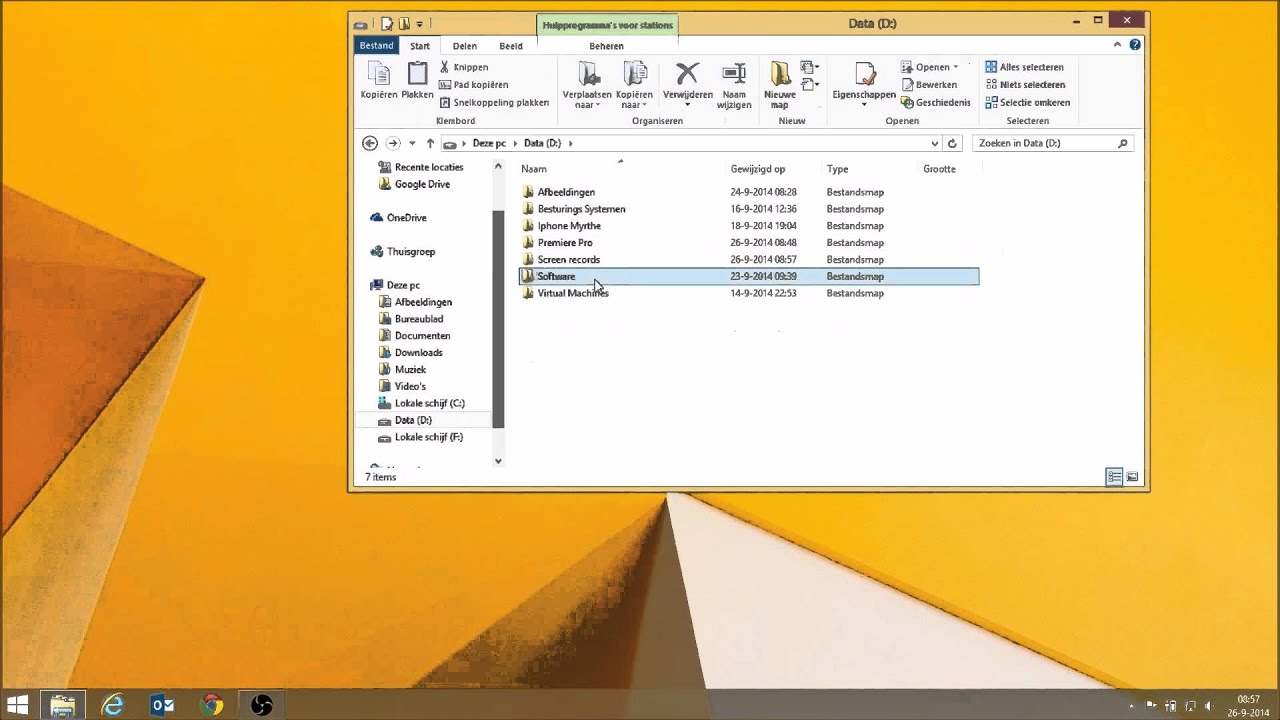The height and width of the screenshot is (720, 1280).
Task: Click the Back navigation arrow
Action: tap(370, 143)
